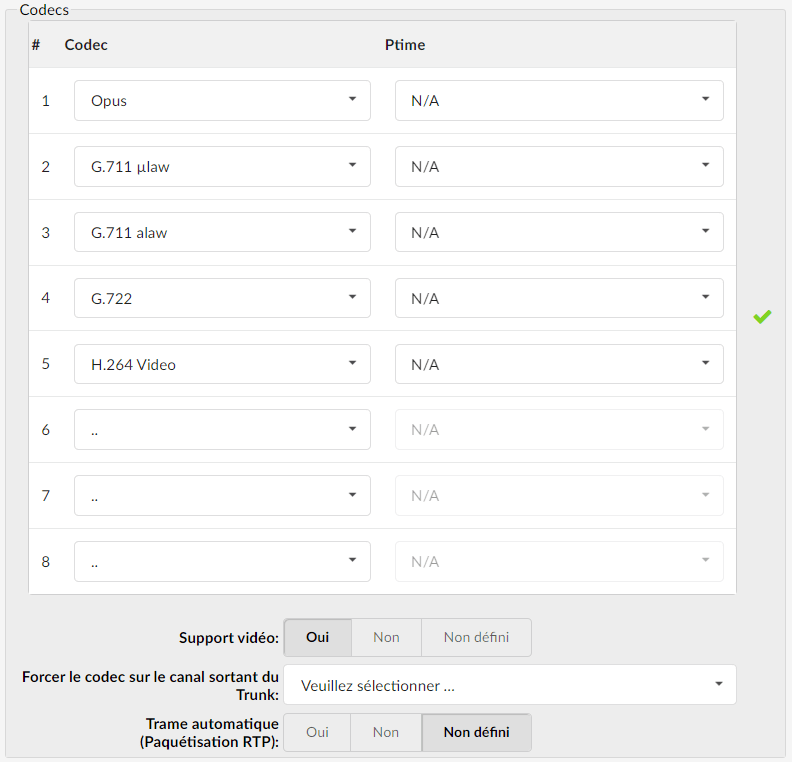
Task: Open the Veuillez sélectionner forced codec dropdown
Action: click(x=510, y=685)
